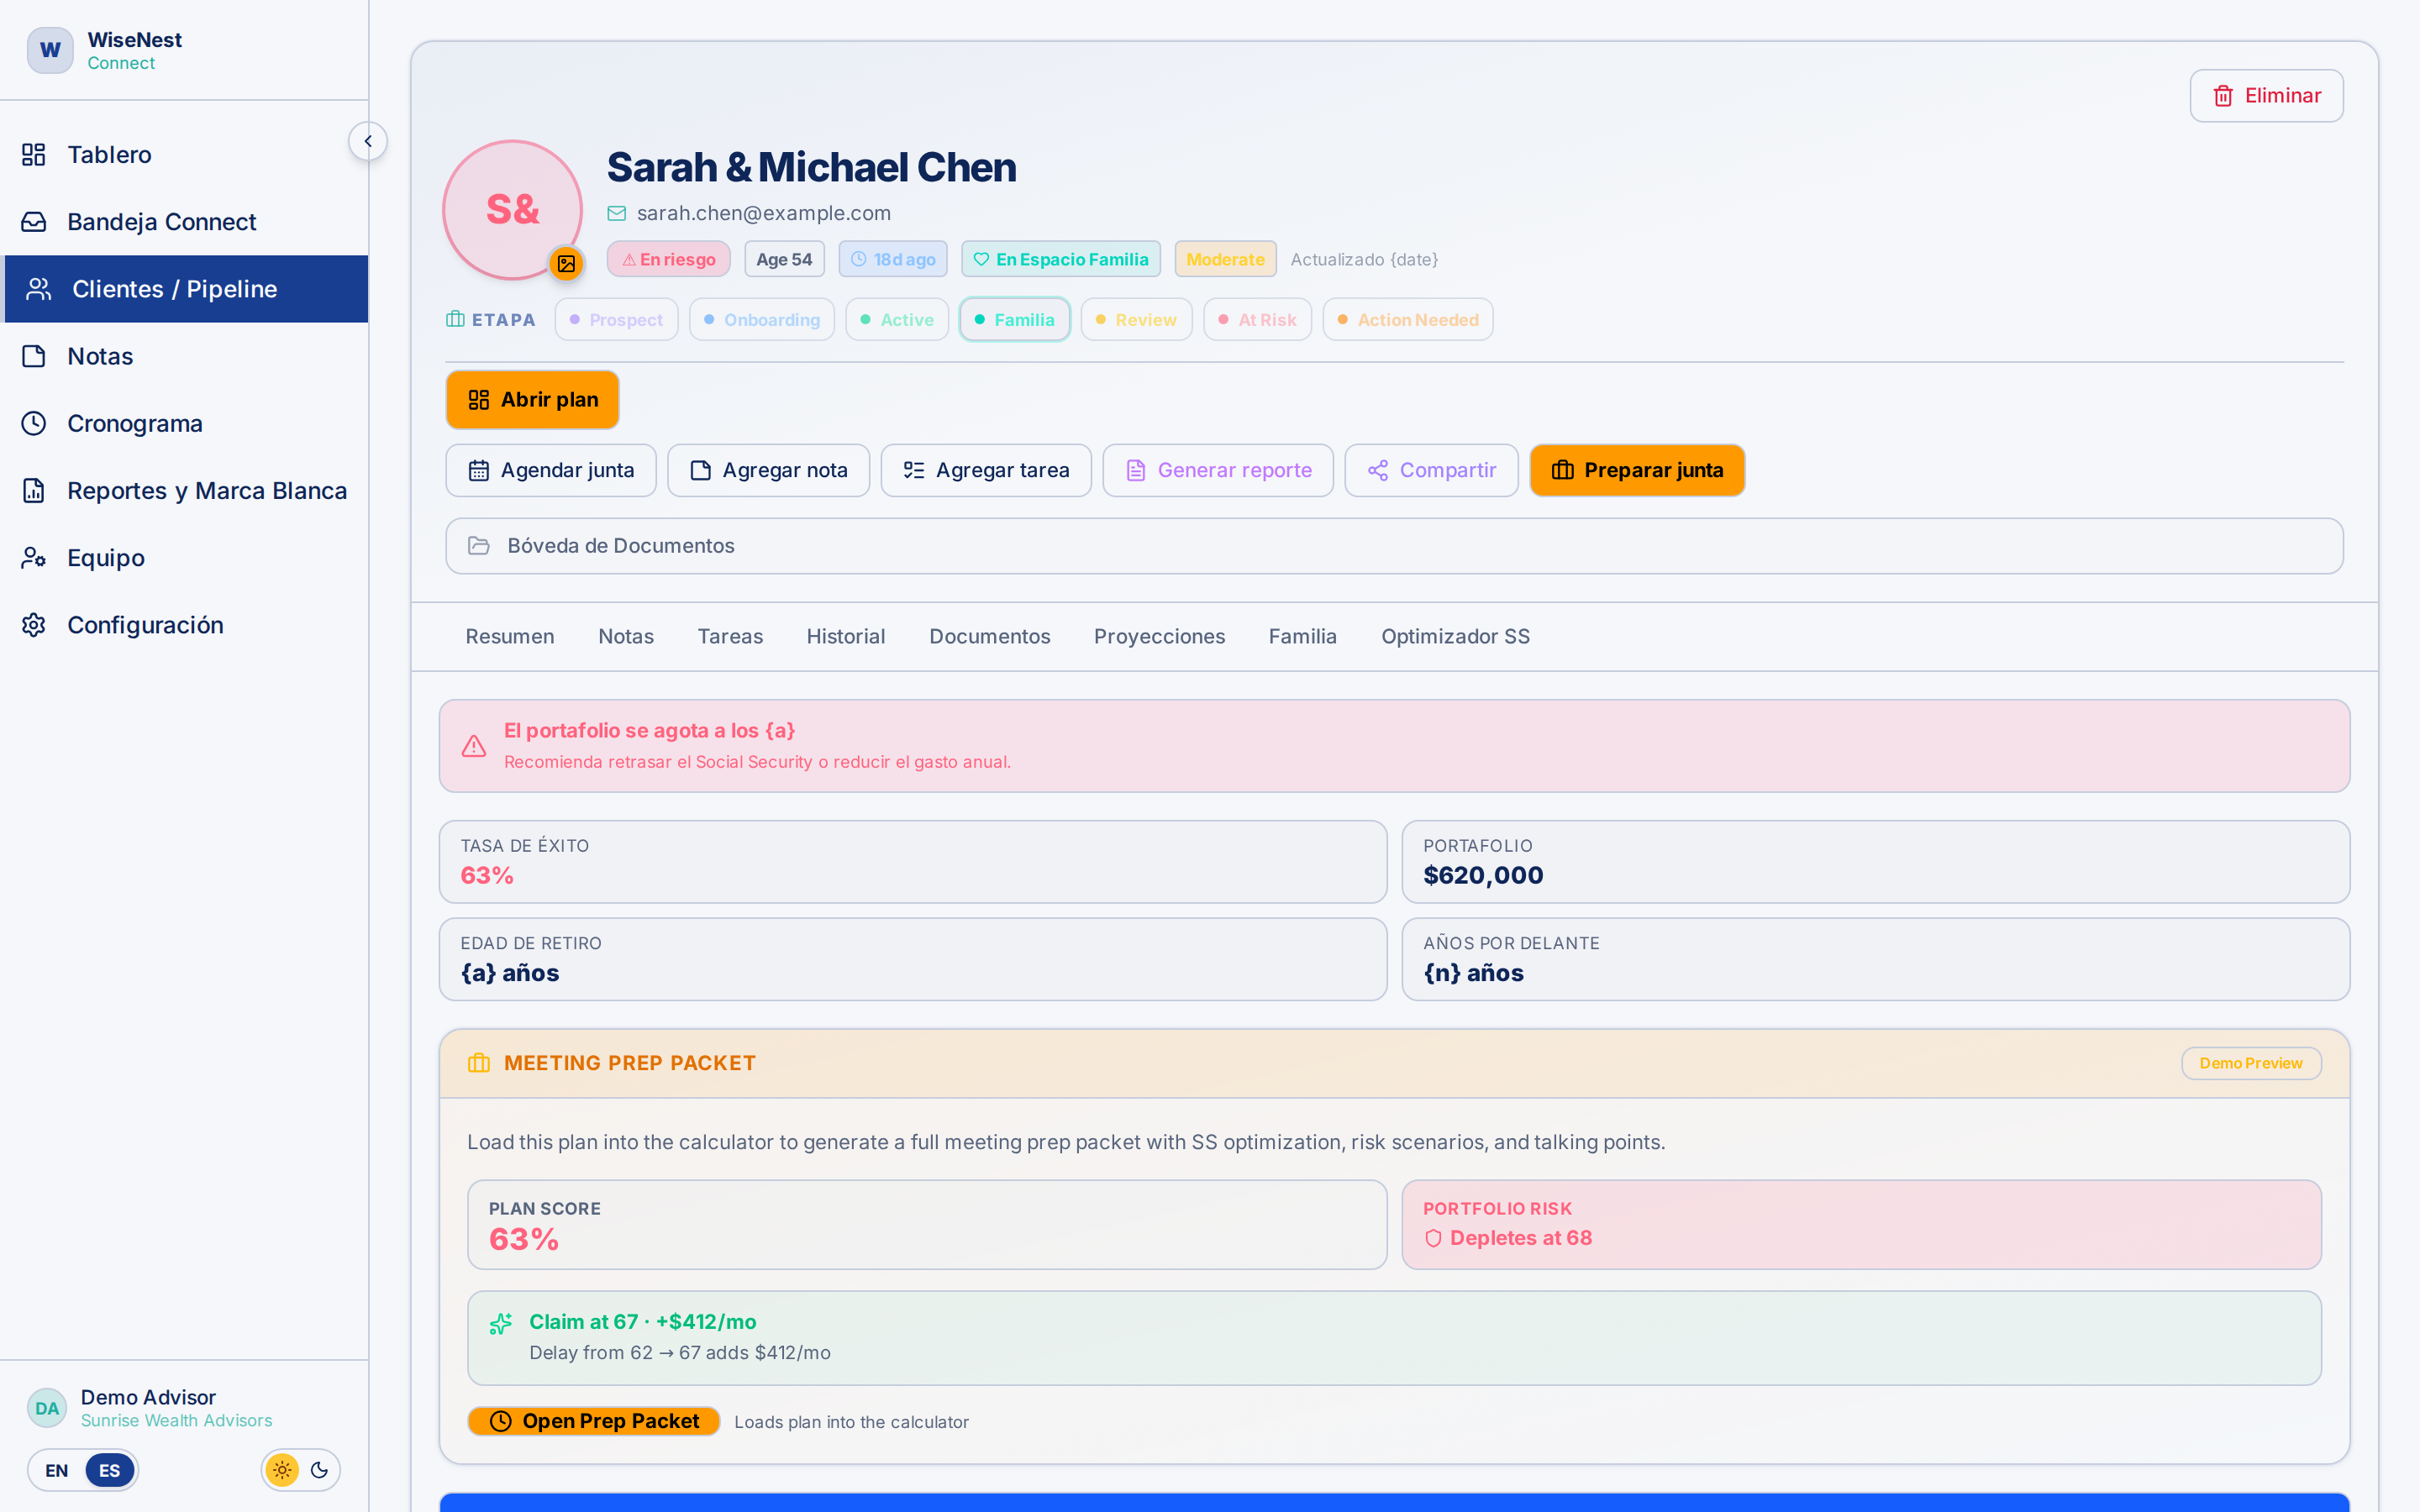Screen dimensions: 2420x1512
Task: Collapse the sidebar with the chevron button
Action: pyautogui.click(x=368, y=141)
